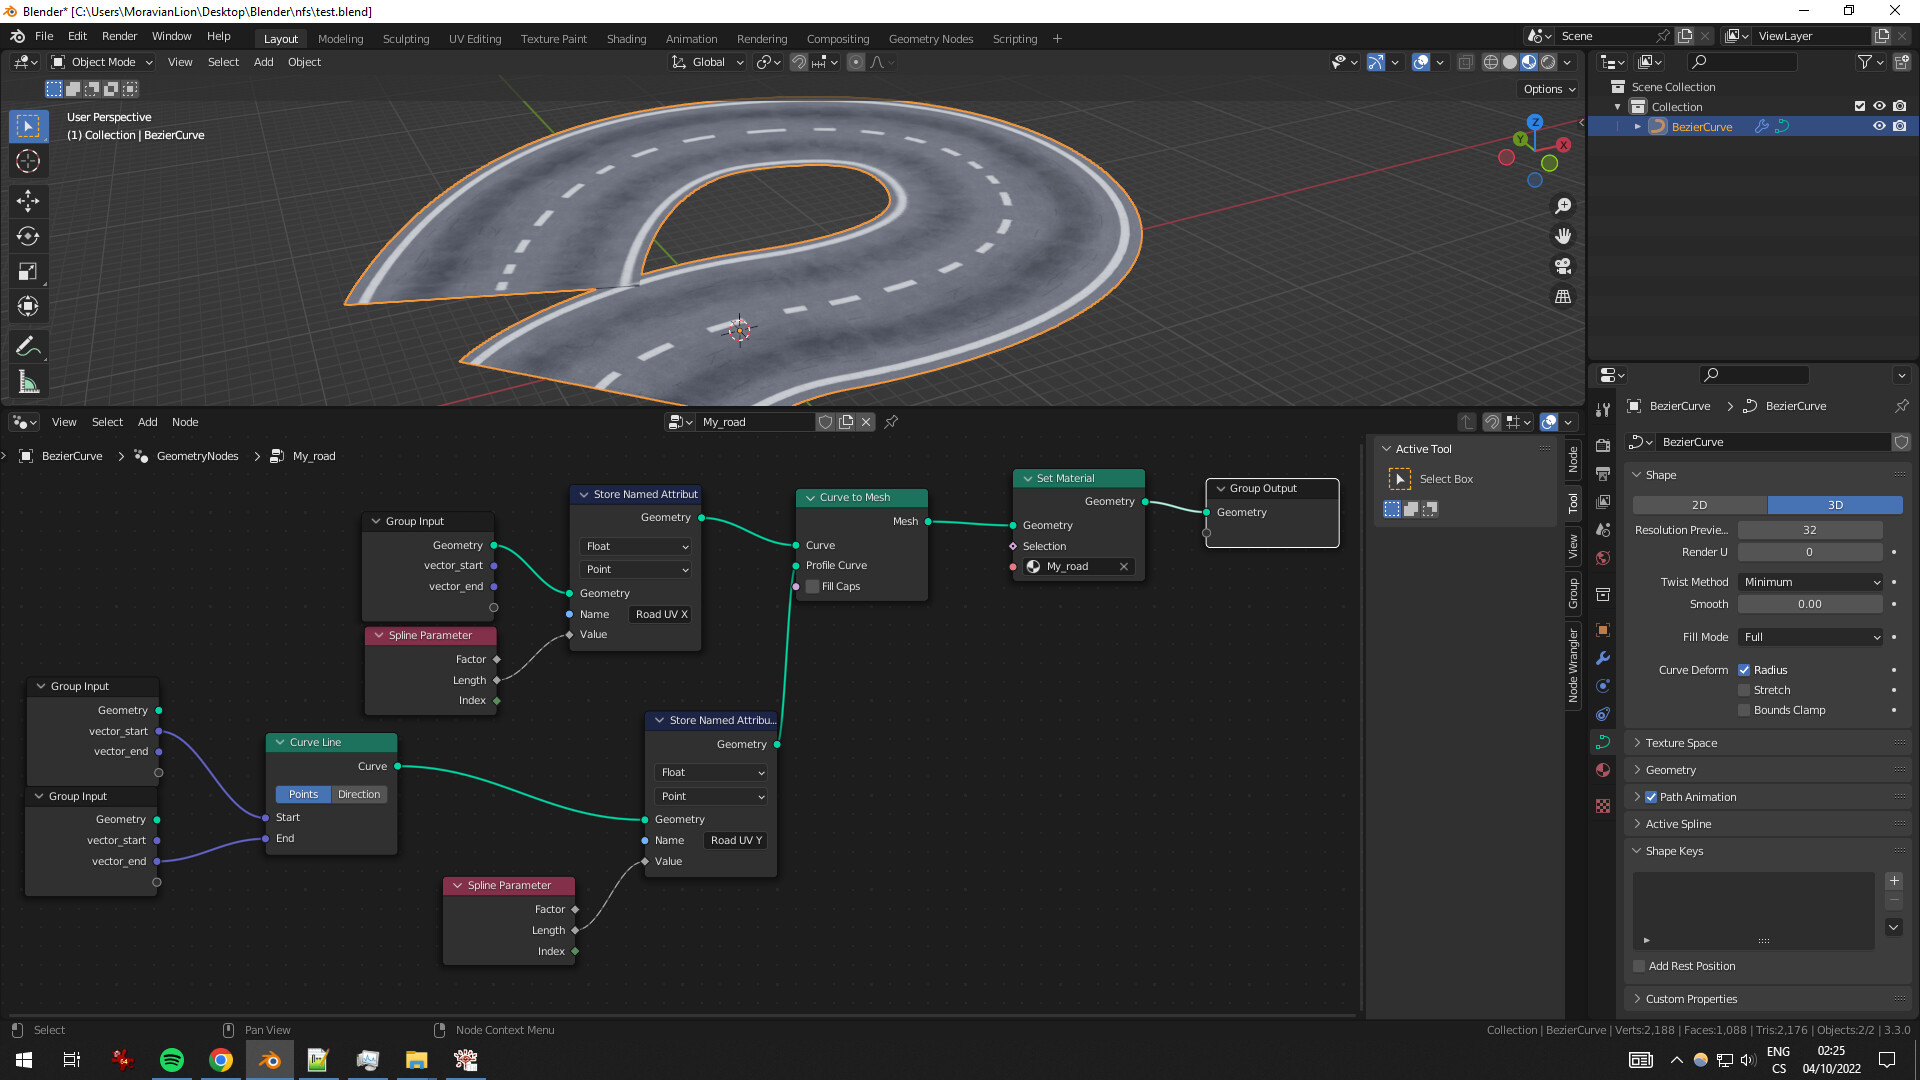Enable the Radius checkbox under Curve Deform
Image resolution: width=1920 pixels, height=1080 pixels.
[x=1744, y=670]
